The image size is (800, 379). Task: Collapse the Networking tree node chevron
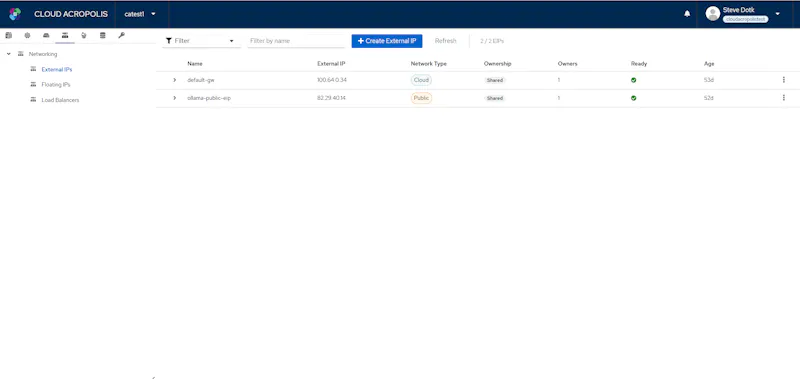point(9,54)
